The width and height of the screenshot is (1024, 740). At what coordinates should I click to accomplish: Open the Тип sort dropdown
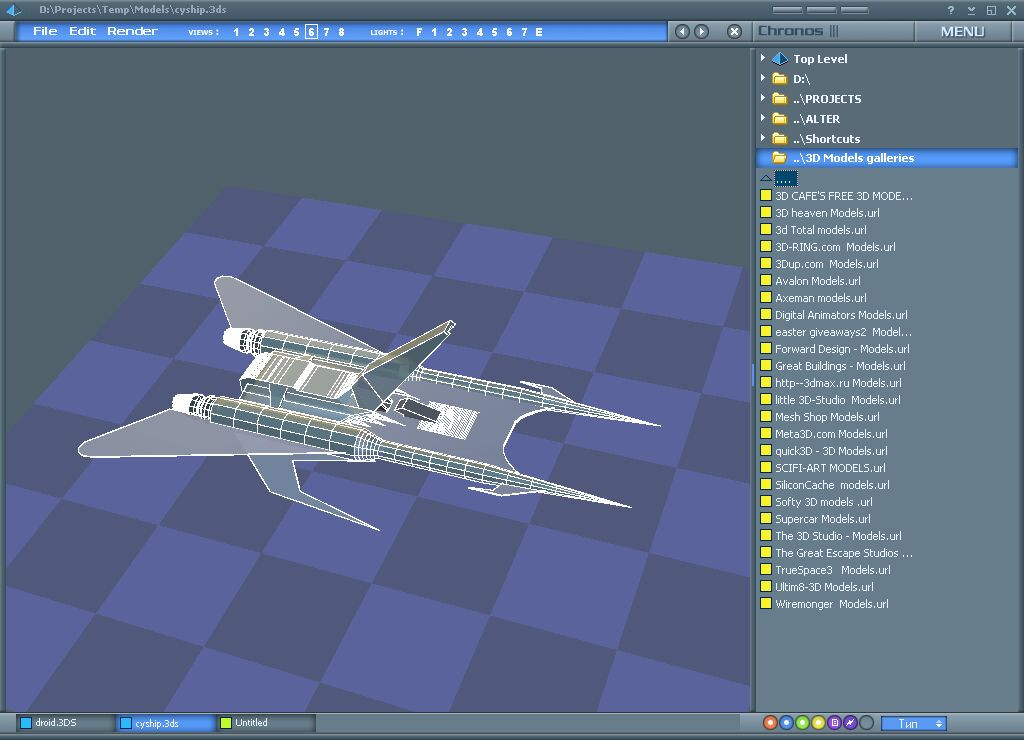point(913,723)
